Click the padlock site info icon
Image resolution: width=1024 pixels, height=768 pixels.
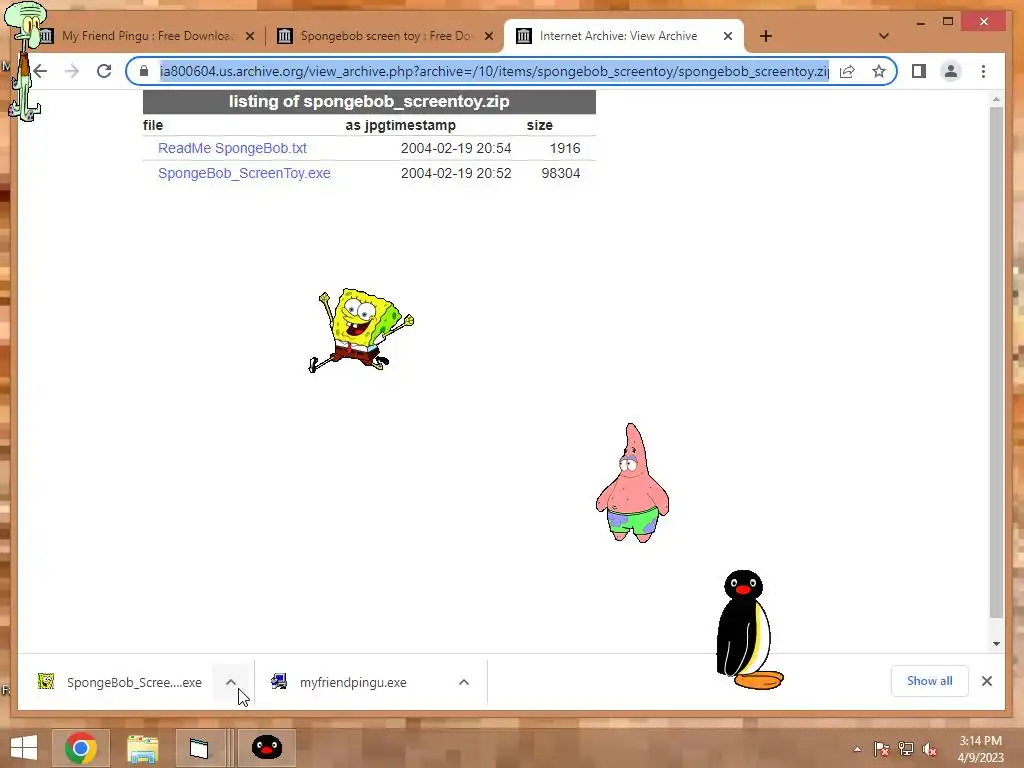click(144, 71)
